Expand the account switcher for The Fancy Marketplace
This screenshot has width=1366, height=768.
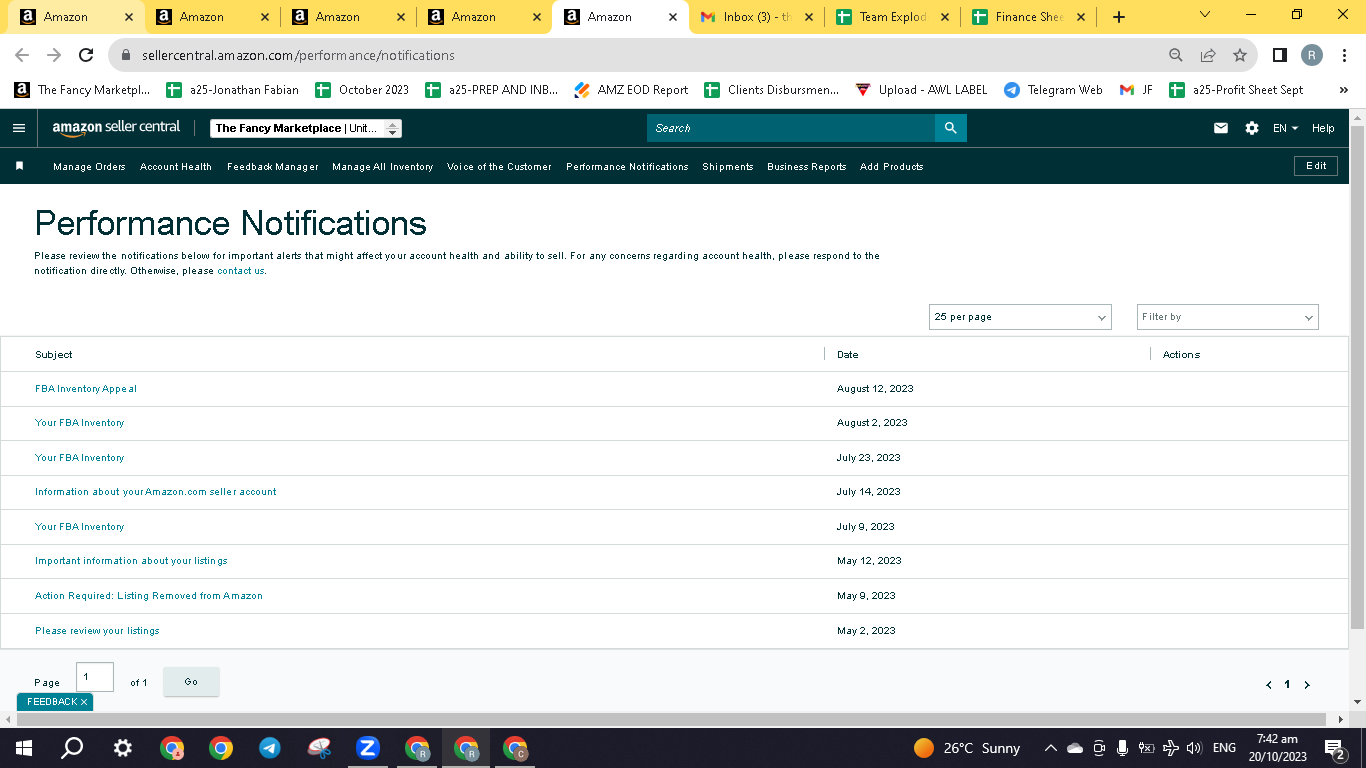pyautogui.click(x=306, y=128)
